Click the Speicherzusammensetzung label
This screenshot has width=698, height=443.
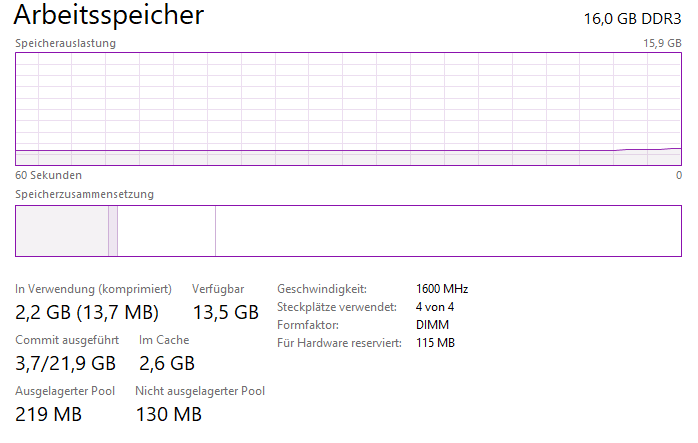pos(85,194)
